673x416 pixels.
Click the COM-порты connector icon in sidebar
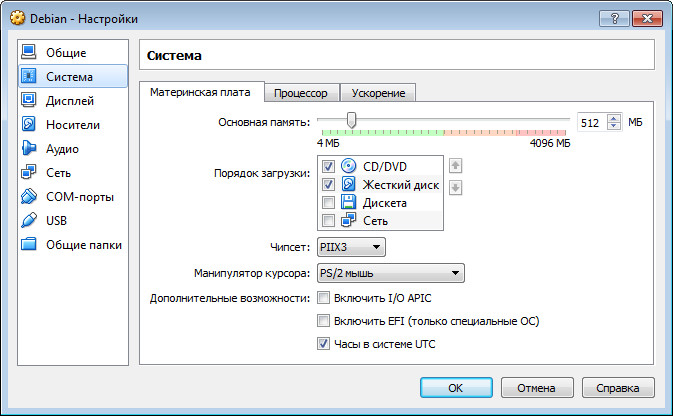[29, 197]
